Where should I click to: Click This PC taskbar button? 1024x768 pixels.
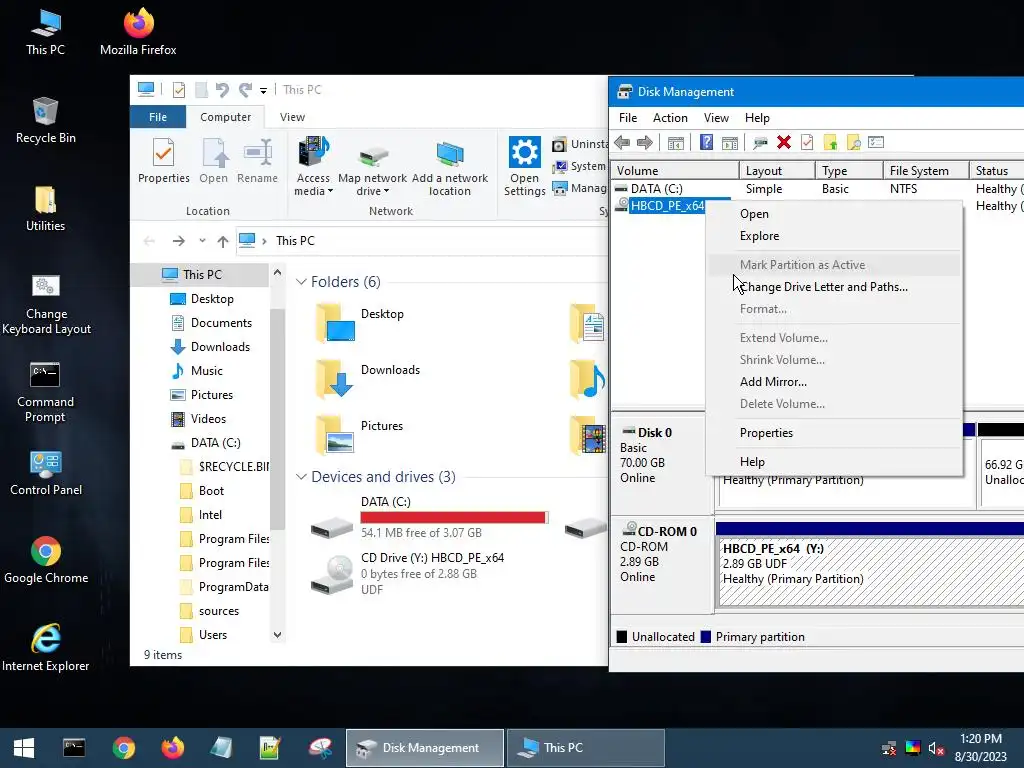point(586,748)
